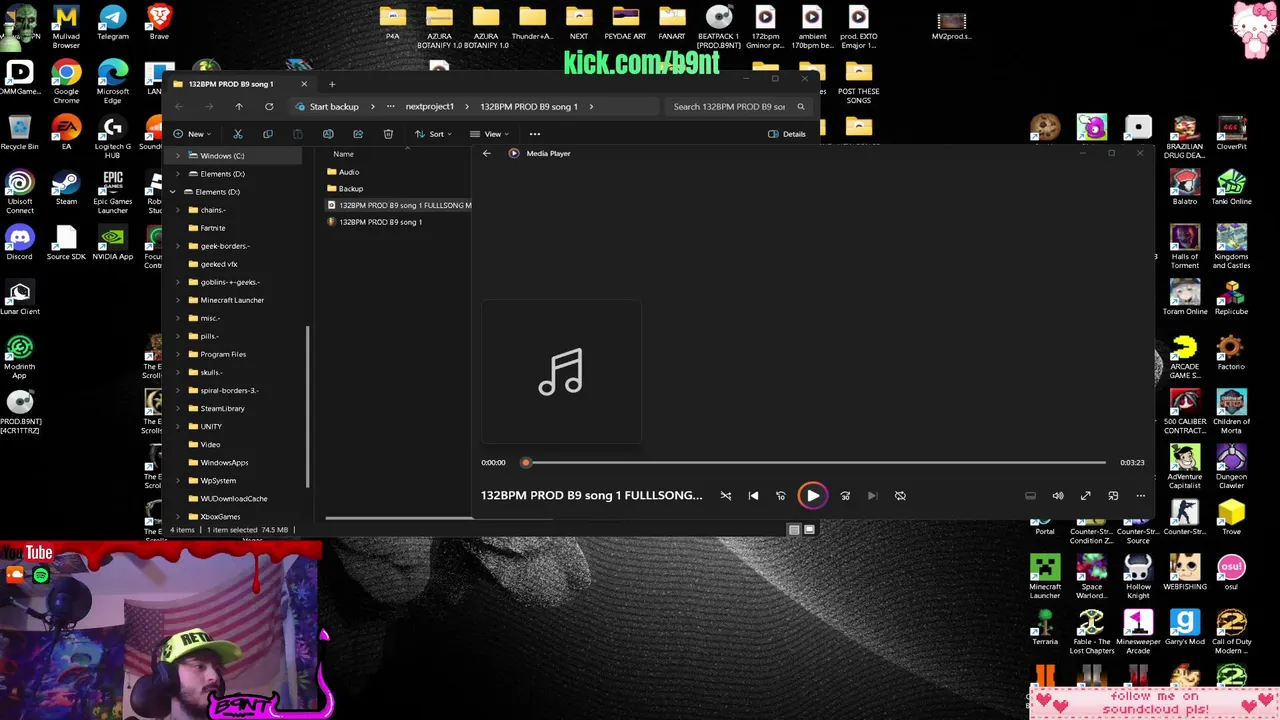Open Recycle Bin desktop icon

point(19,133)
